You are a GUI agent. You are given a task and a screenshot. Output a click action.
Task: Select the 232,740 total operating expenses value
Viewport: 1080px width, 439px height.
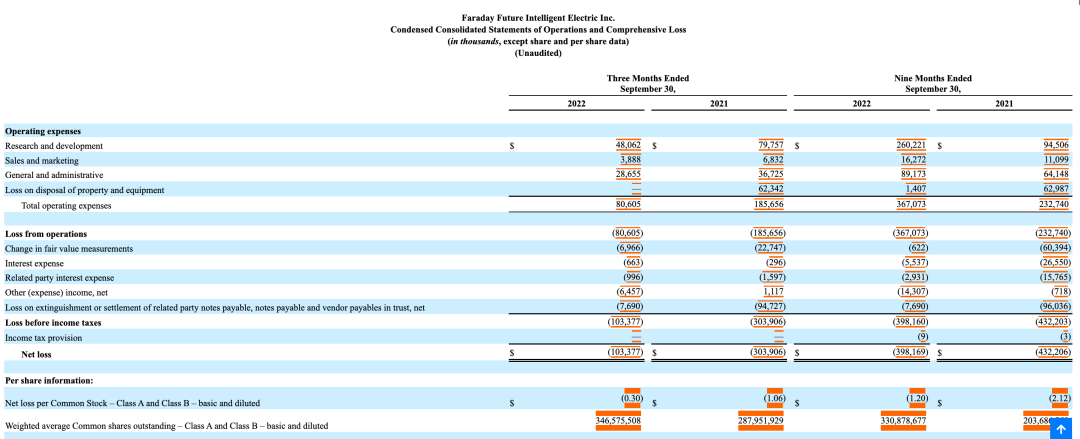click(1056, 205)
